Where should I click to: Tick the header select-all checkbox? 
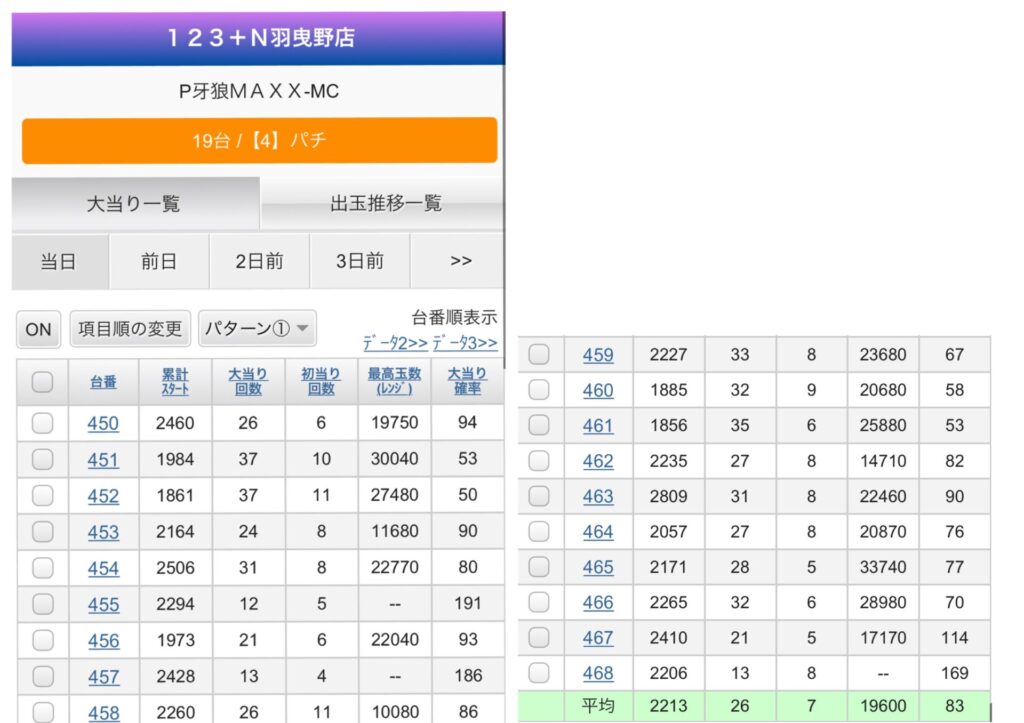point(42,381)
